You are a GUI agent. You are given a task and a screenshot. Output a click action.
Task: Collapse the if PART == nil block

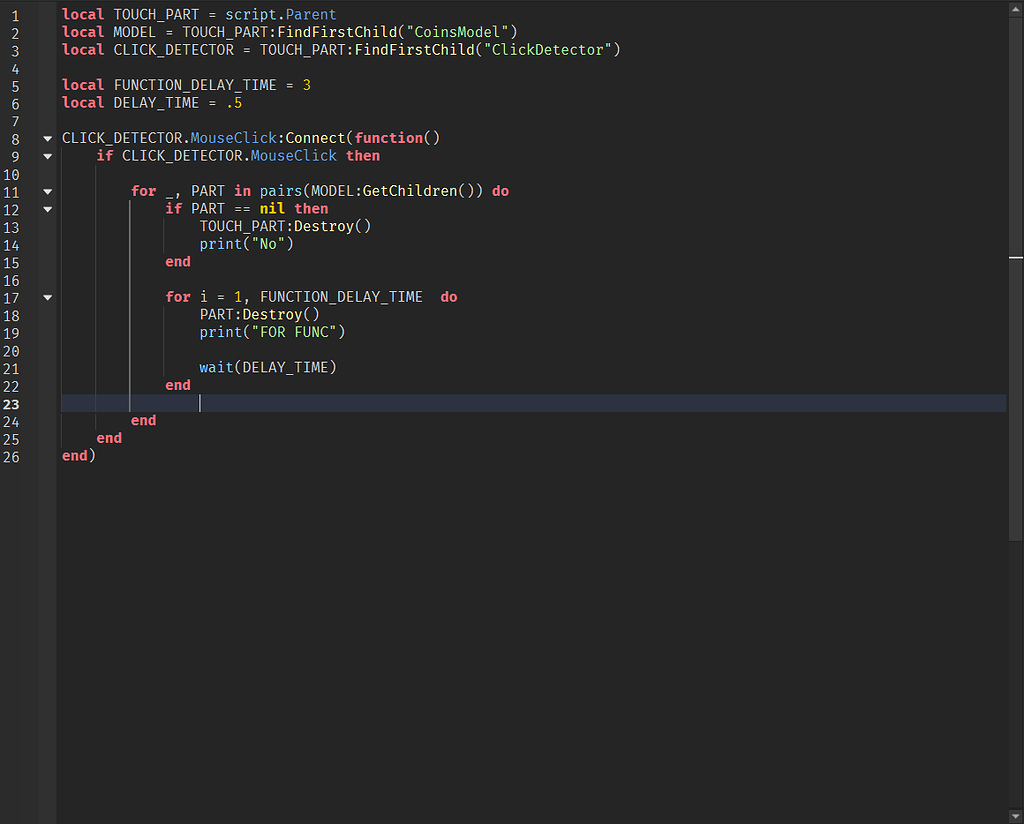47,209
